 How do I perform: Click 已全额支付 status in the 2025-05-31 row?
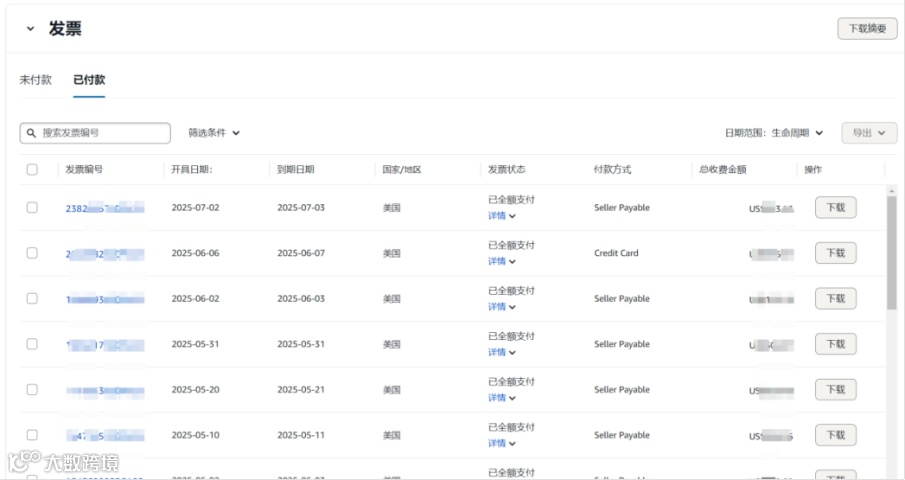(511, 336)
